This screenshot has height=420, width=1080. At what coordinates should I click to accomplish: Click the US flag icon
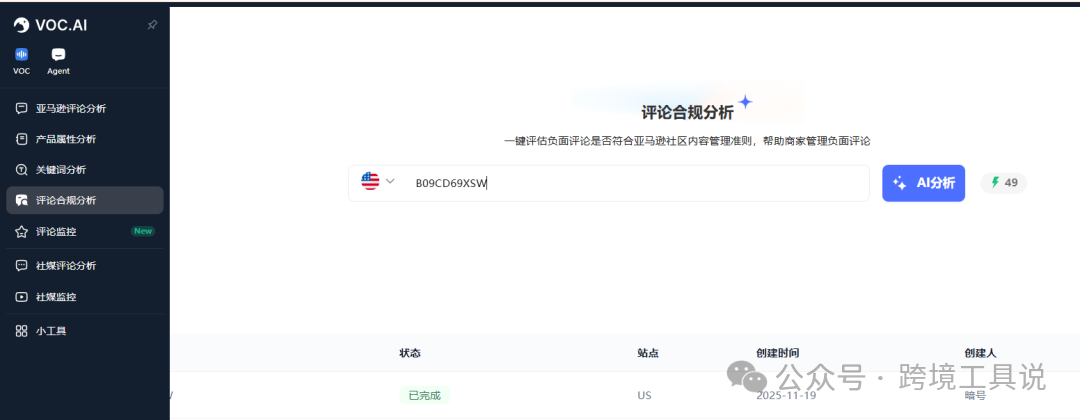coord(370,182)
